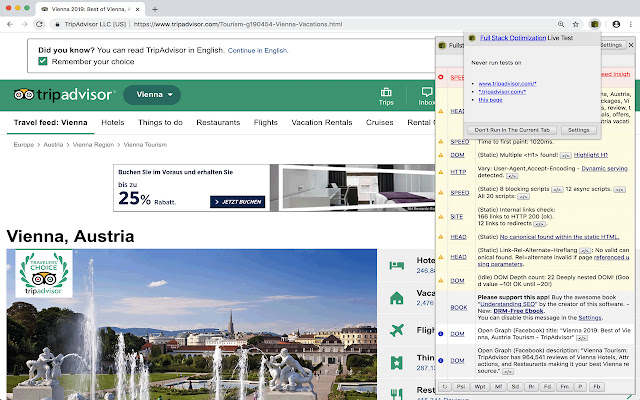640x400 pixels.
Task: Click the code button after links to redirects
Action: point(539,224)
